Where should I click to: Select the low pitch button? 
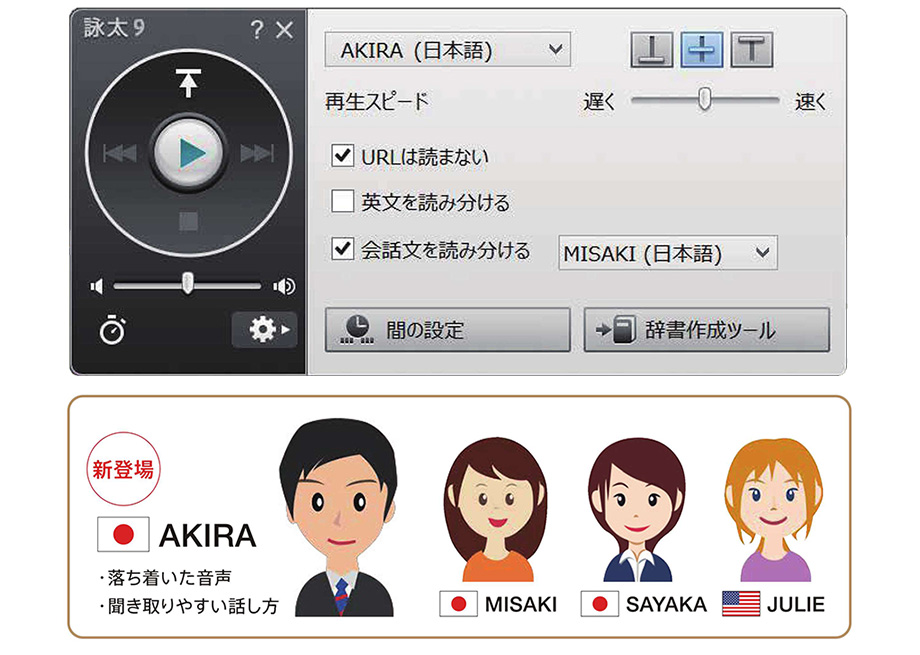point(651,49)
